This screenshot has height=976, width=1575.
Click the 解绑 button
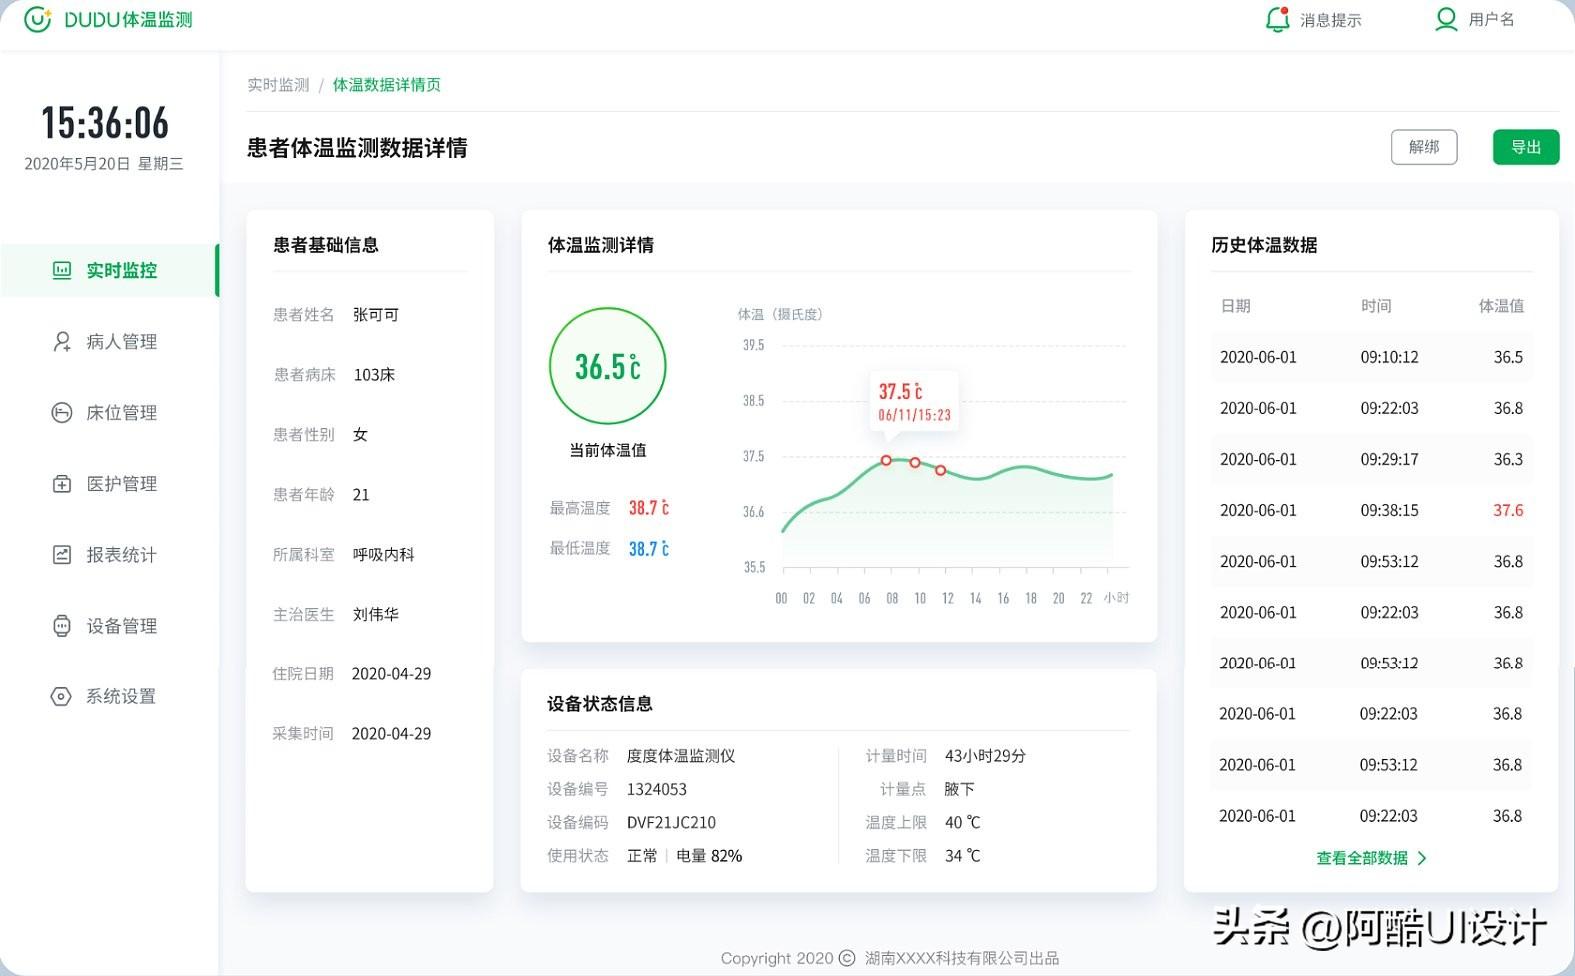pos(1424,147)
